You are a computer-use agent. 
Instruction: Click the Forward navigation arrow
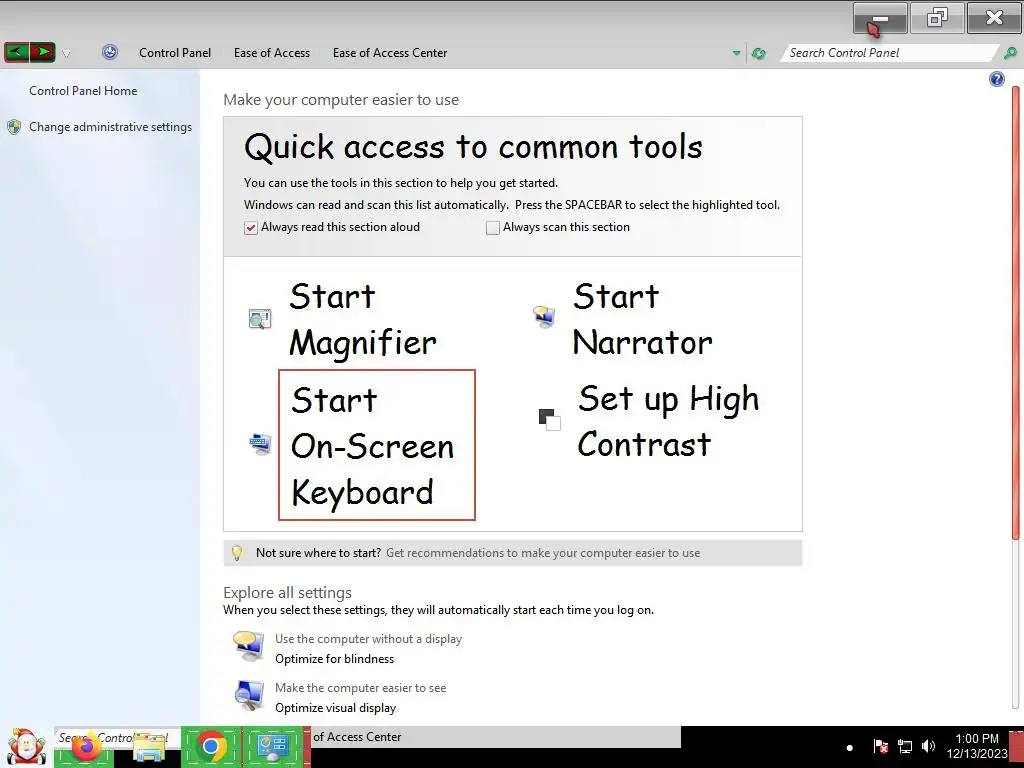[x=42, y=52]
